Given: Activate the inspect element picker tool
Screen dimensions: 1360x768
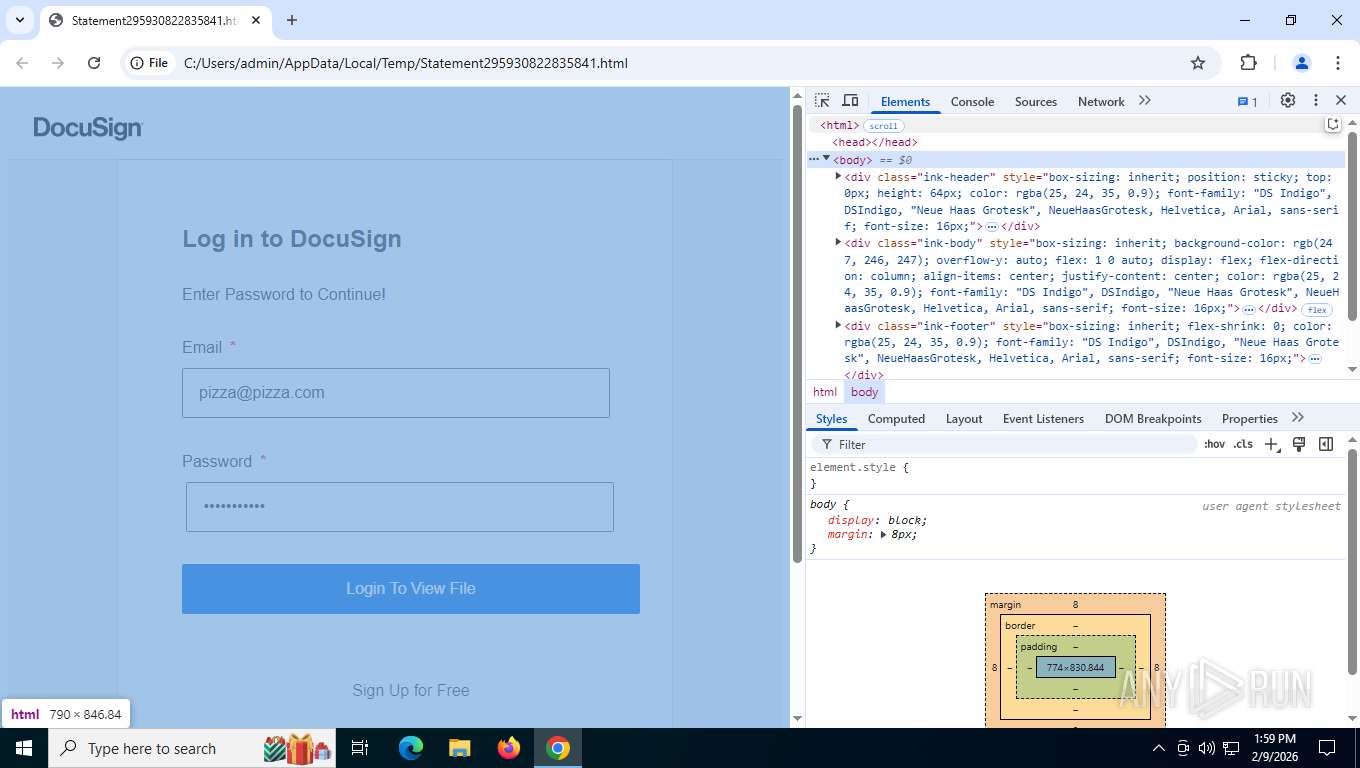Looking at the screenshot, I should click(822, 101).
